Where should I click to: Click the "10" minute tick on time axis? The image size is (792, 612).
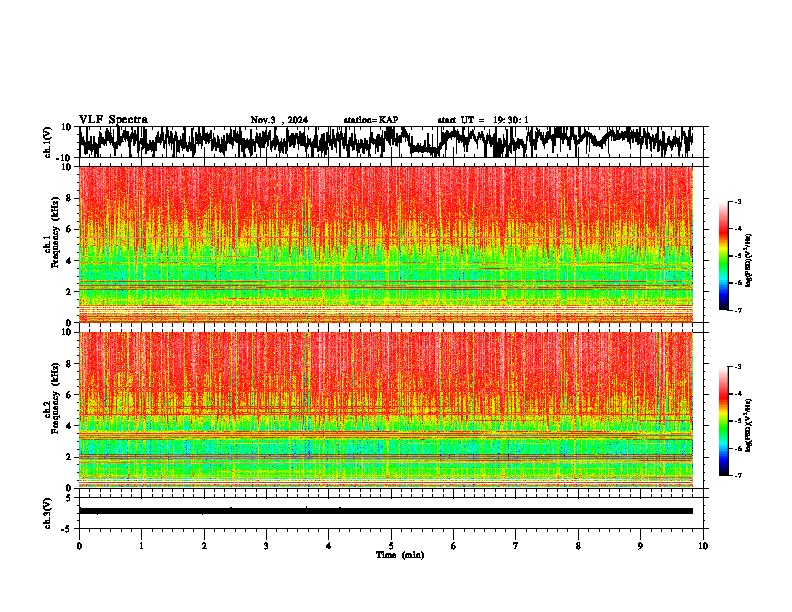click(x=703, y=545)
